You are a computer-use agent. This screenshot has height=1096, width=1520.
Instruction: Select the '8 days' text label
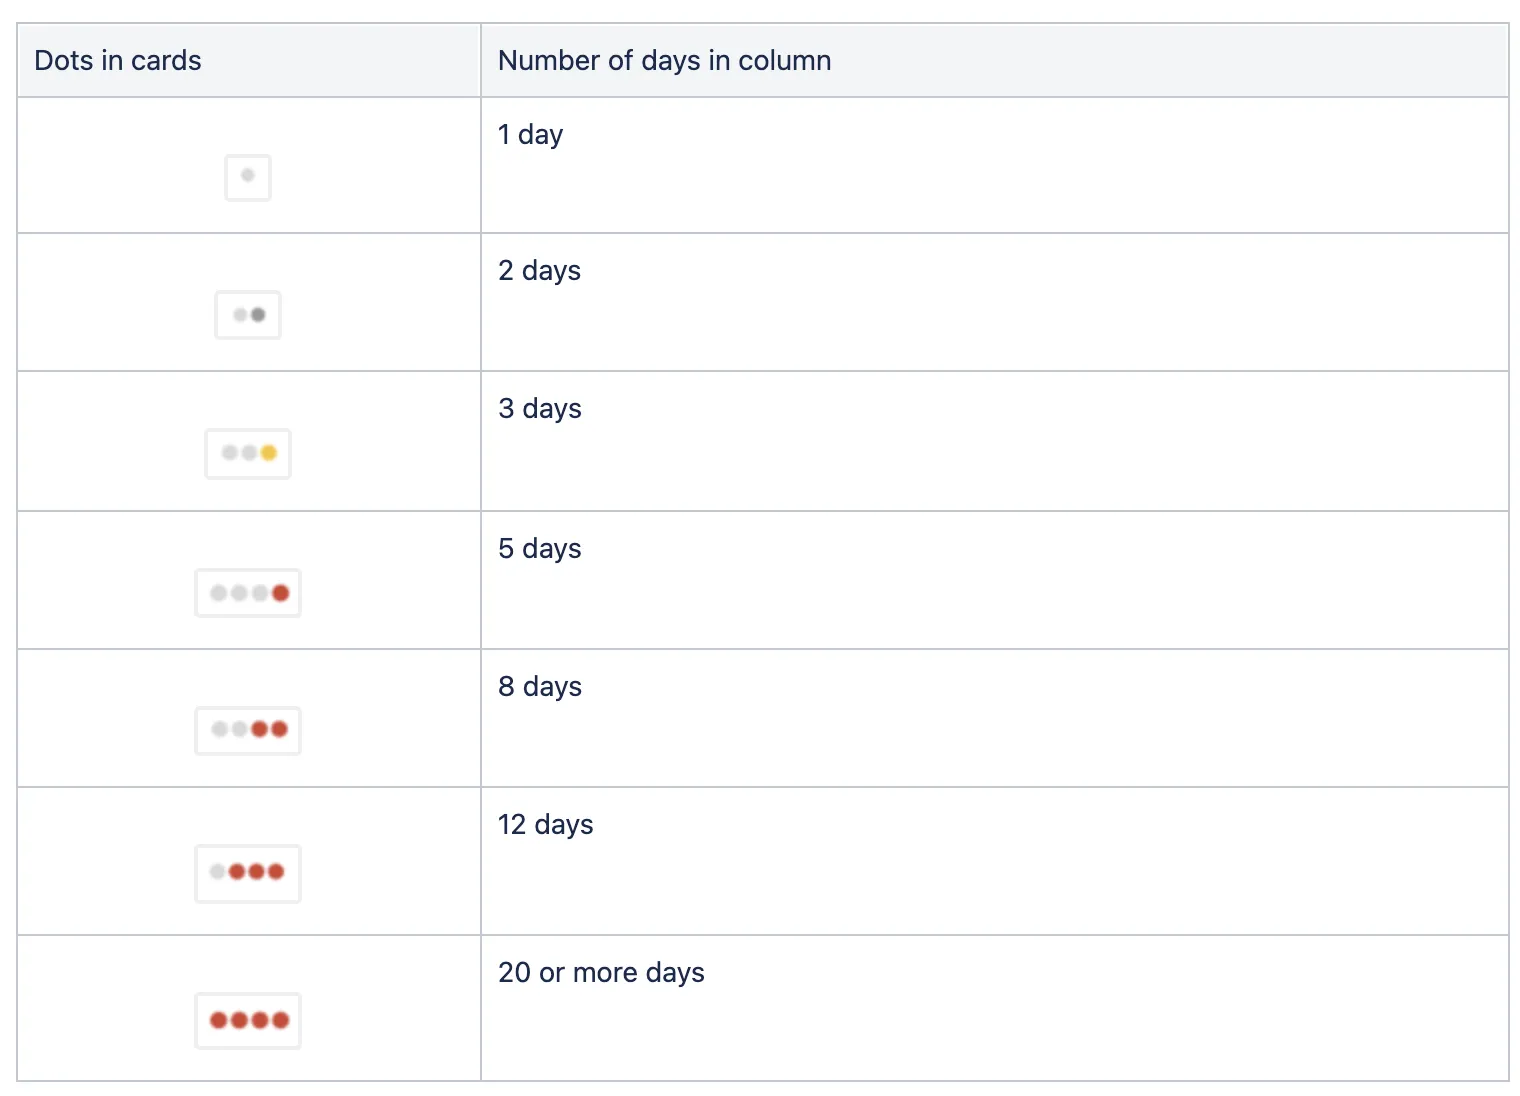pyautogui.click(x=539, y=687)
